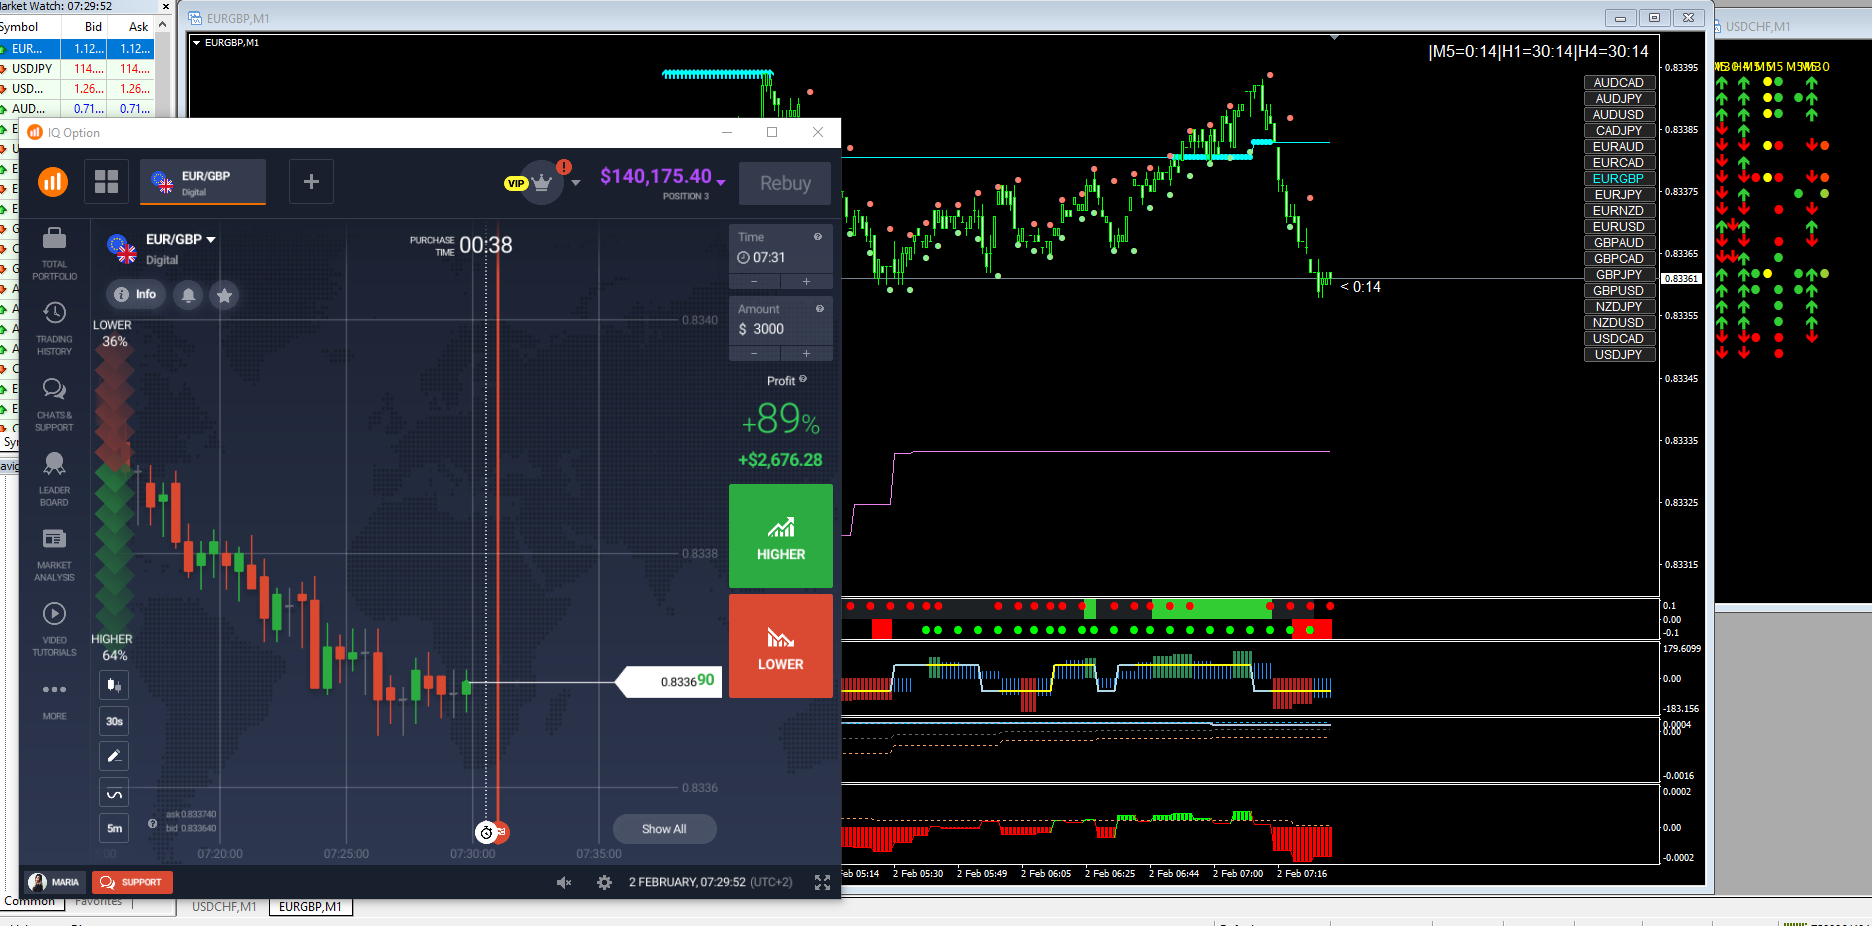Screen dimensions: 1872x926
Task: Open the drawing pencil tool
Action: pos(114,757)
